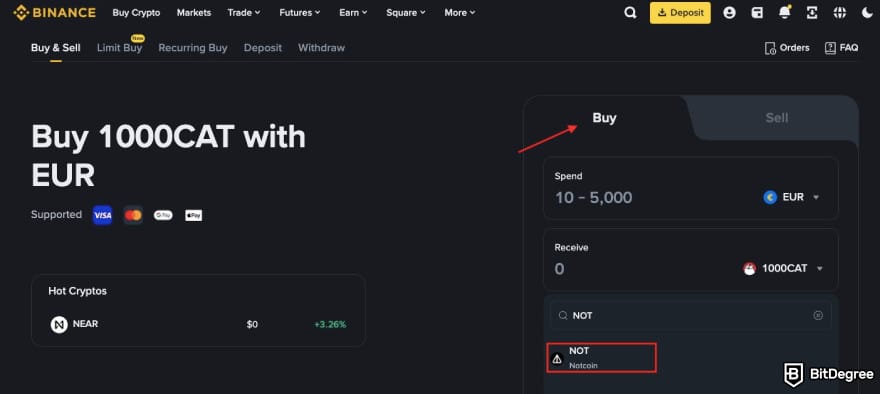
Task: Expand the Square menu
Action: pyautogui.click(x=406, y=12)
